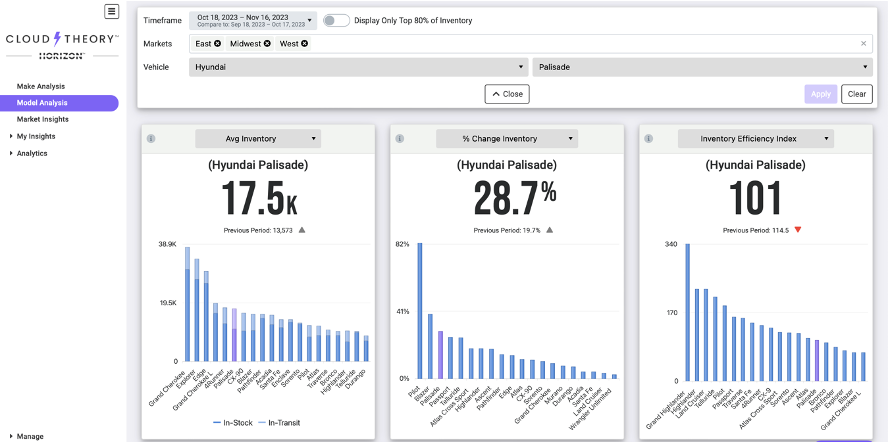Select Model Analysis in sidebar
Screen dimensions: 888x442
pos(59,103)
